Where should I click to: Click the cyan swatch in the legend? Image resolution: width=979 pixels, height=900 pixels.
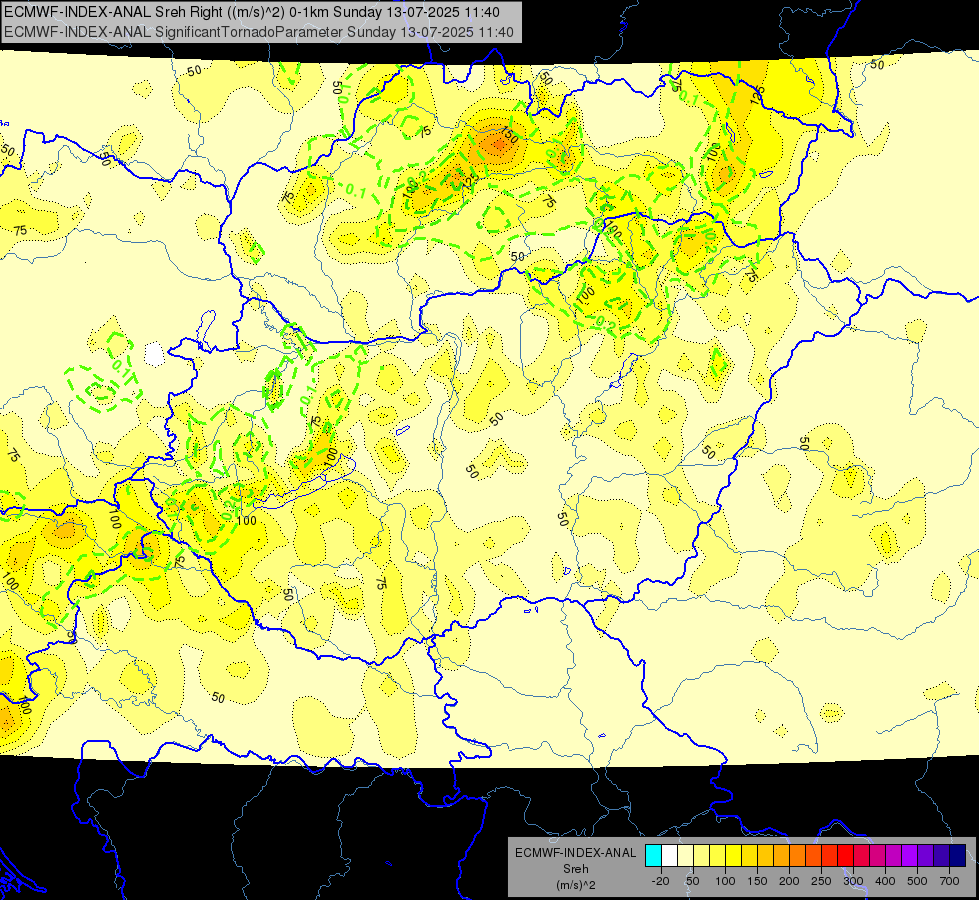pyautogui.click(x=654, y=855)
